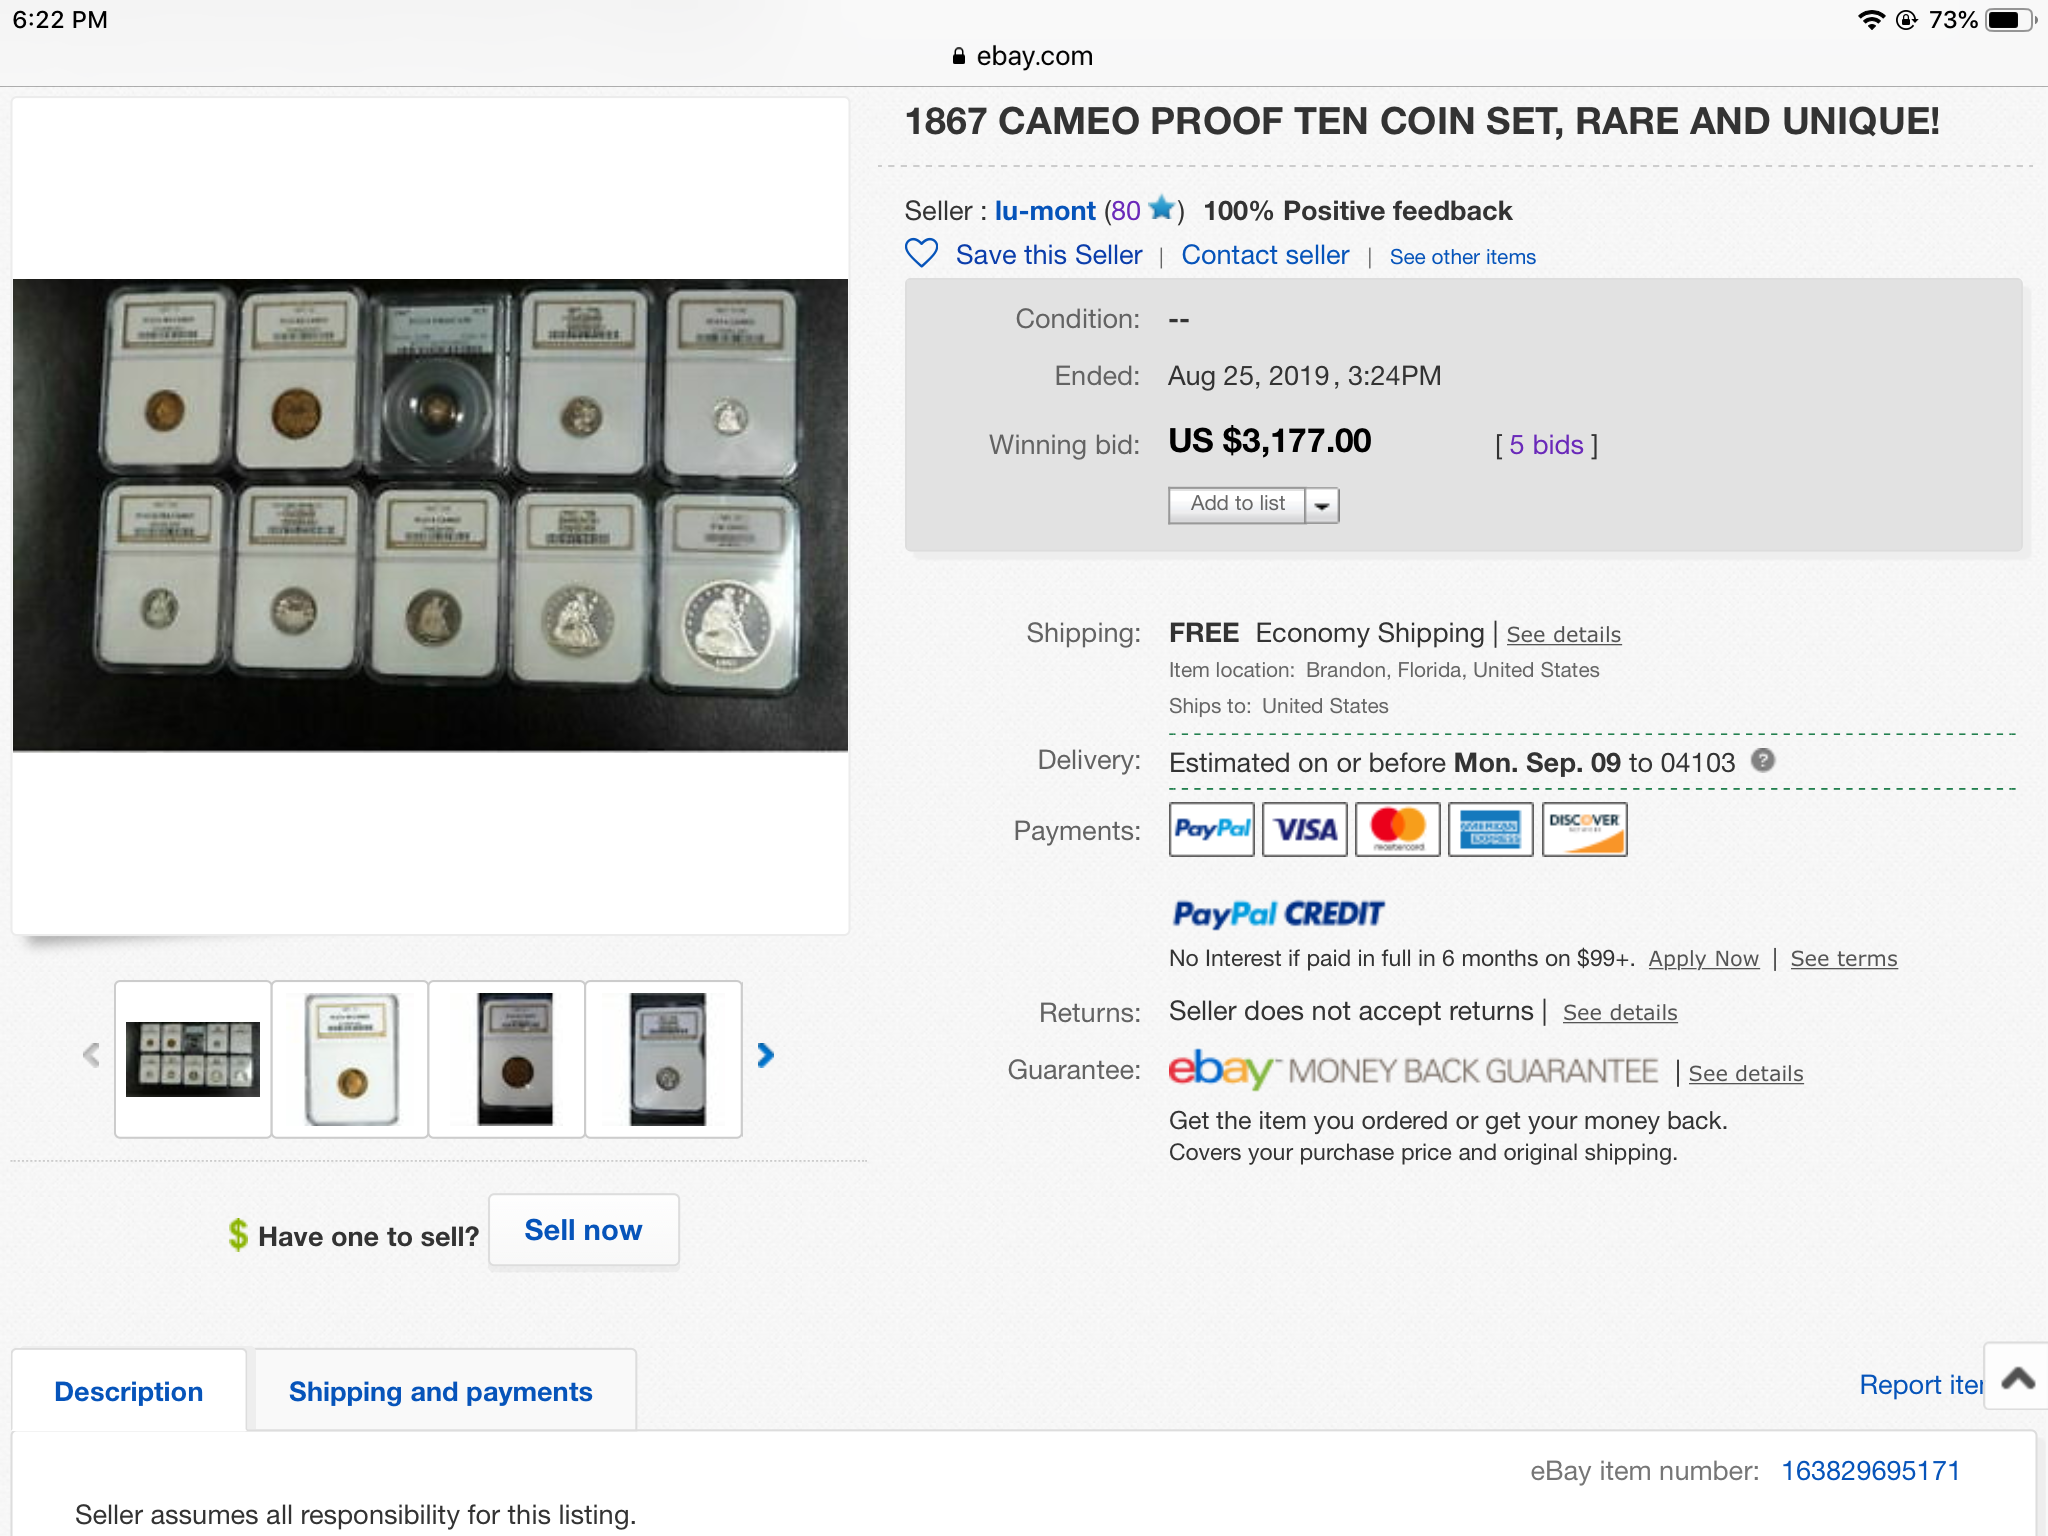Image resolution: width=2048 pixels, height=1536 pixels.
Task: Click the blue feedback star icon
Action: tap(1162, 208)
